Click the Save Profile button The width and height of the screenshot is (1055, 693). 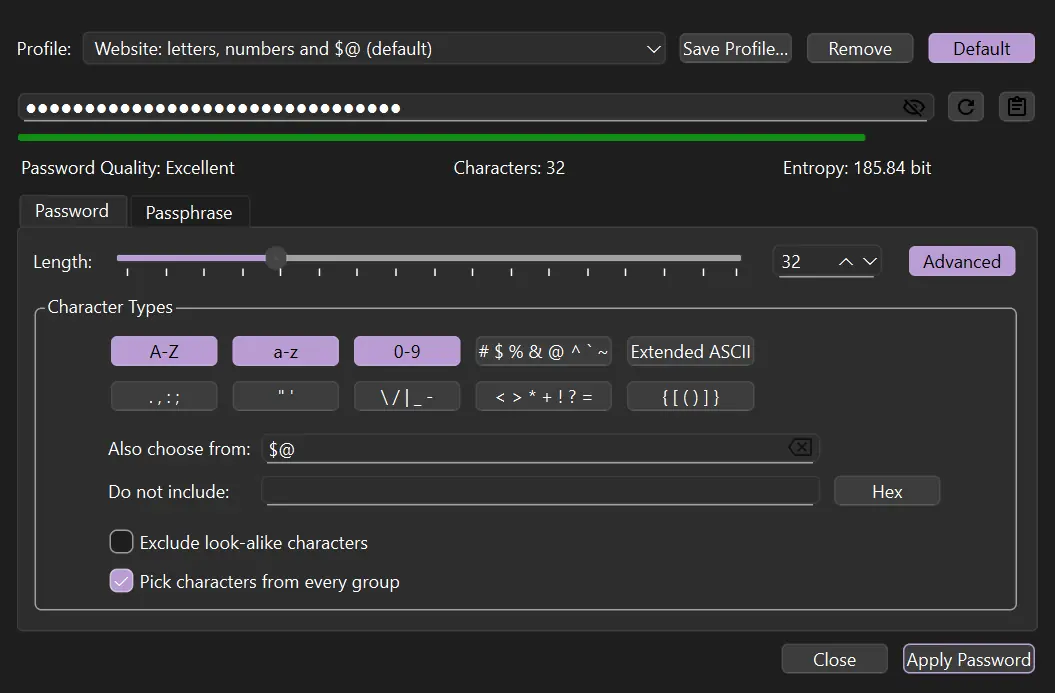[735, 48]
